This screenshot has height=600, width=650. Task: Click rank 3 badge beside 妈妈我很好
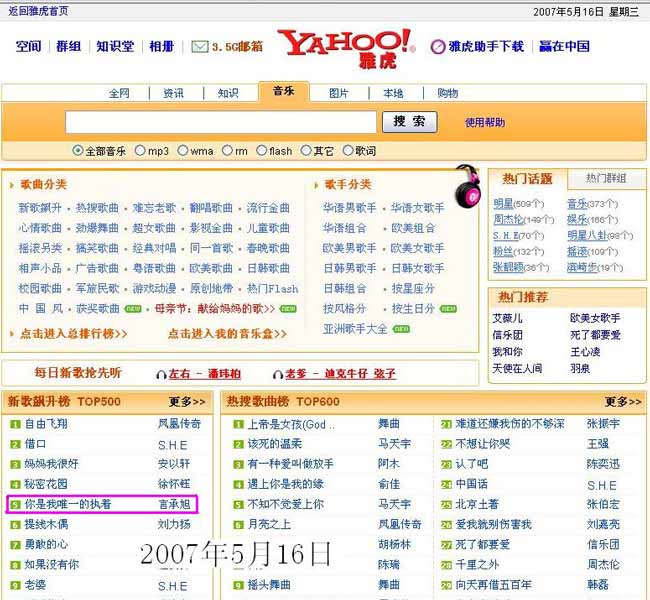(x=15, y=464)
